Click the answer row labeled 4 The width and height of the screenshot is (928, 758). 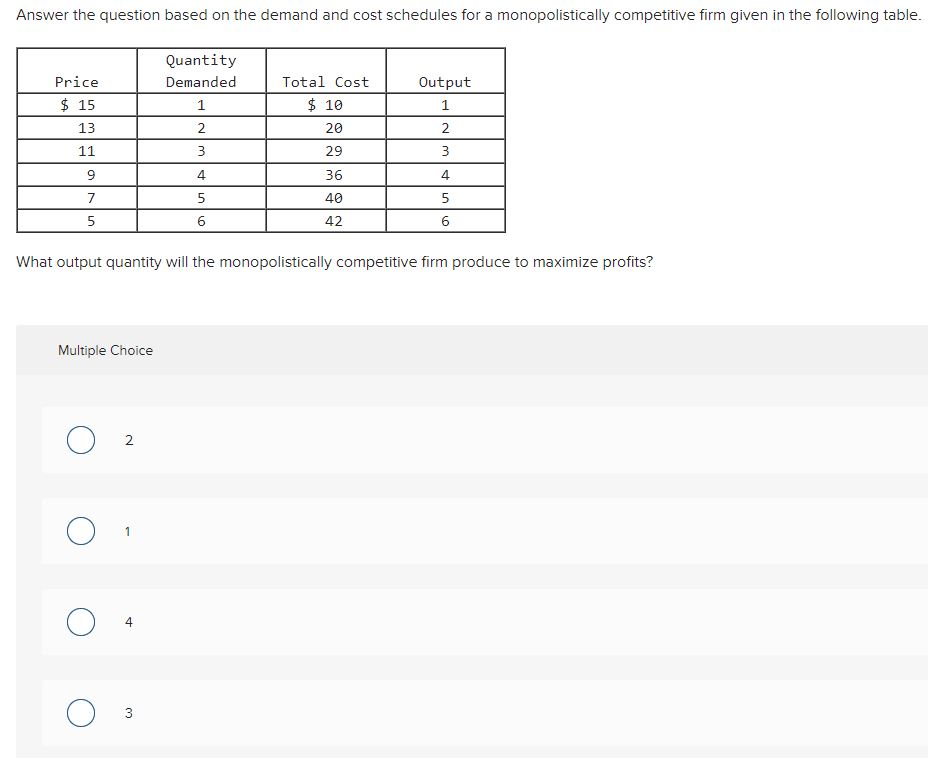(x=128, y=621)
